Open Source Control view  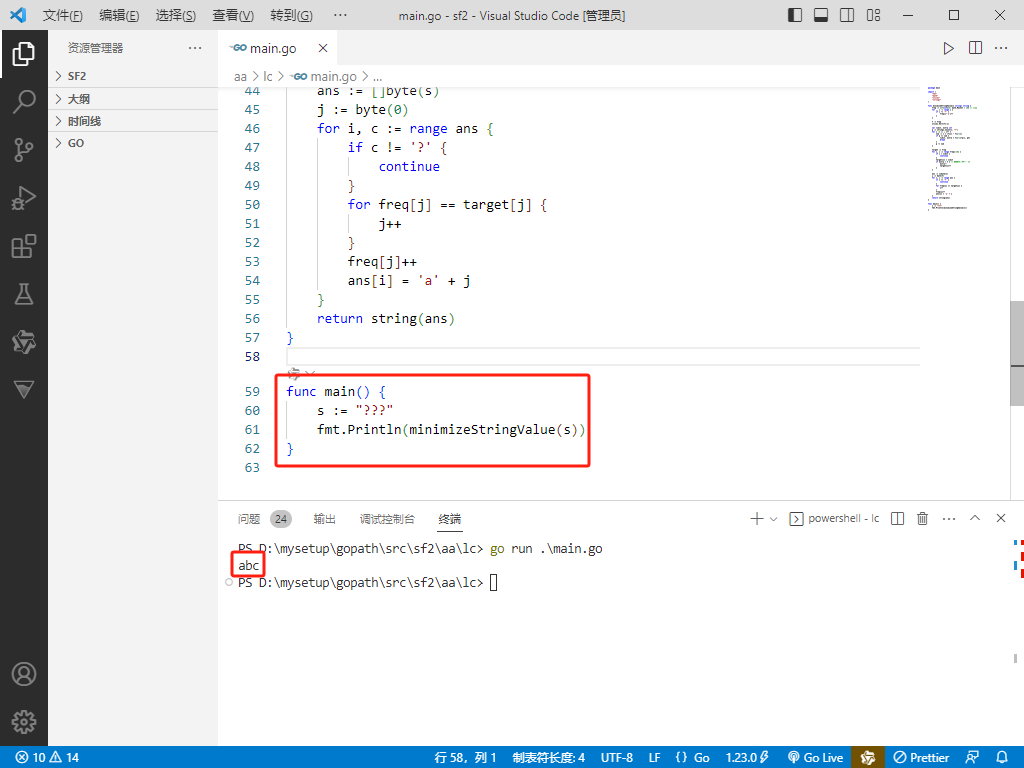point(24,150)
